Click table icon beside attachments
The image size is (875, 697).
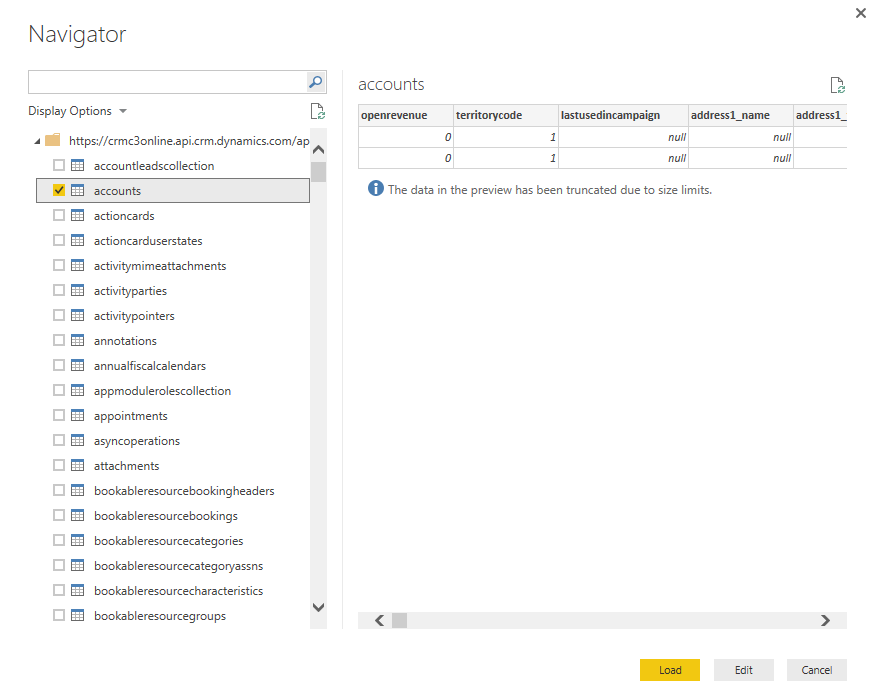tap(78, 465)
